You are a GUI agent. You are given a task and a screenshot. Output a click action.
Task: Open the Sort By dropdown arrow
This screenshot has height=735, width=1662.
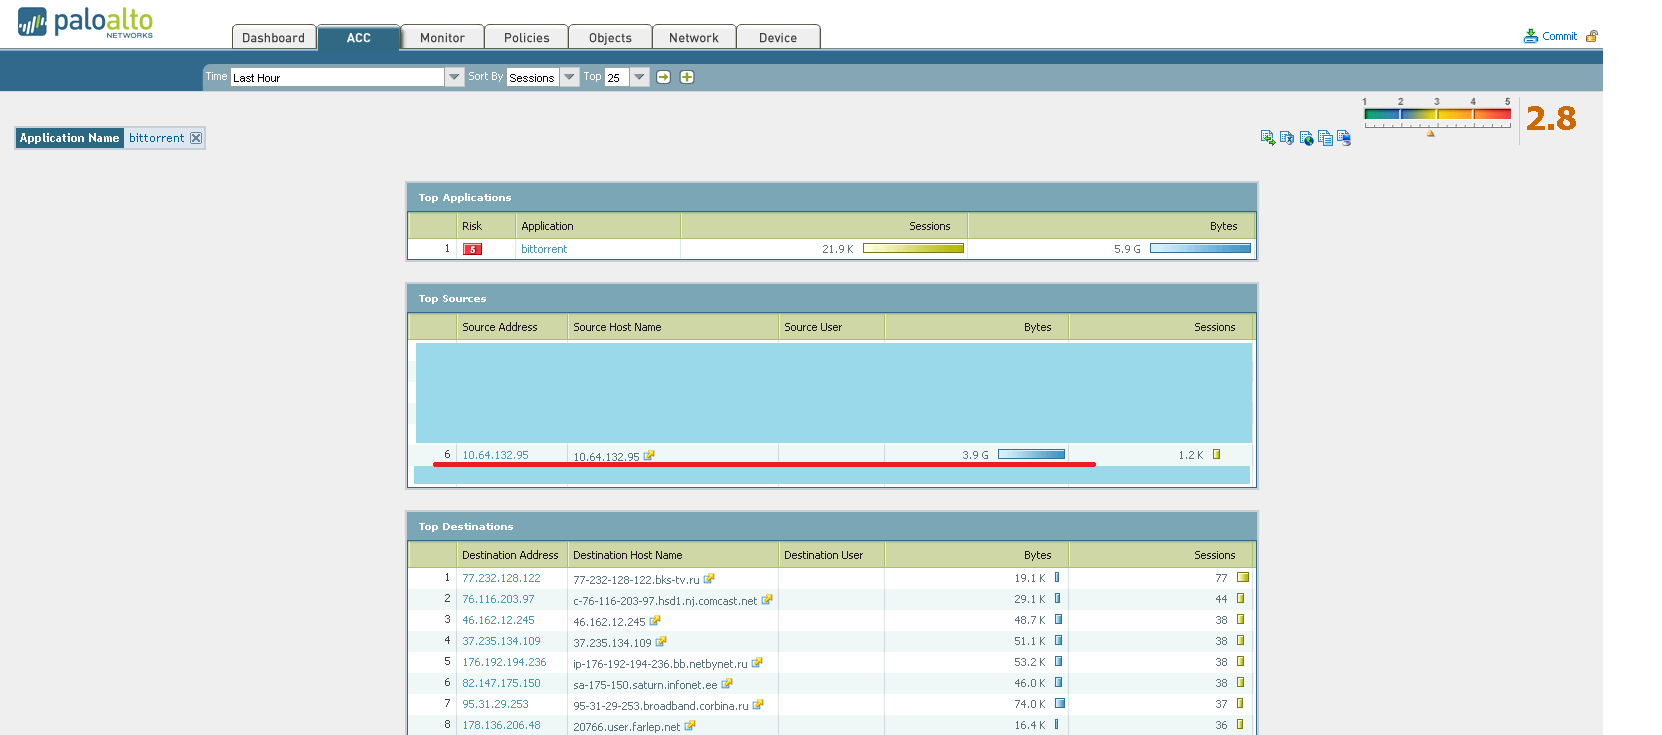(569, 77)
